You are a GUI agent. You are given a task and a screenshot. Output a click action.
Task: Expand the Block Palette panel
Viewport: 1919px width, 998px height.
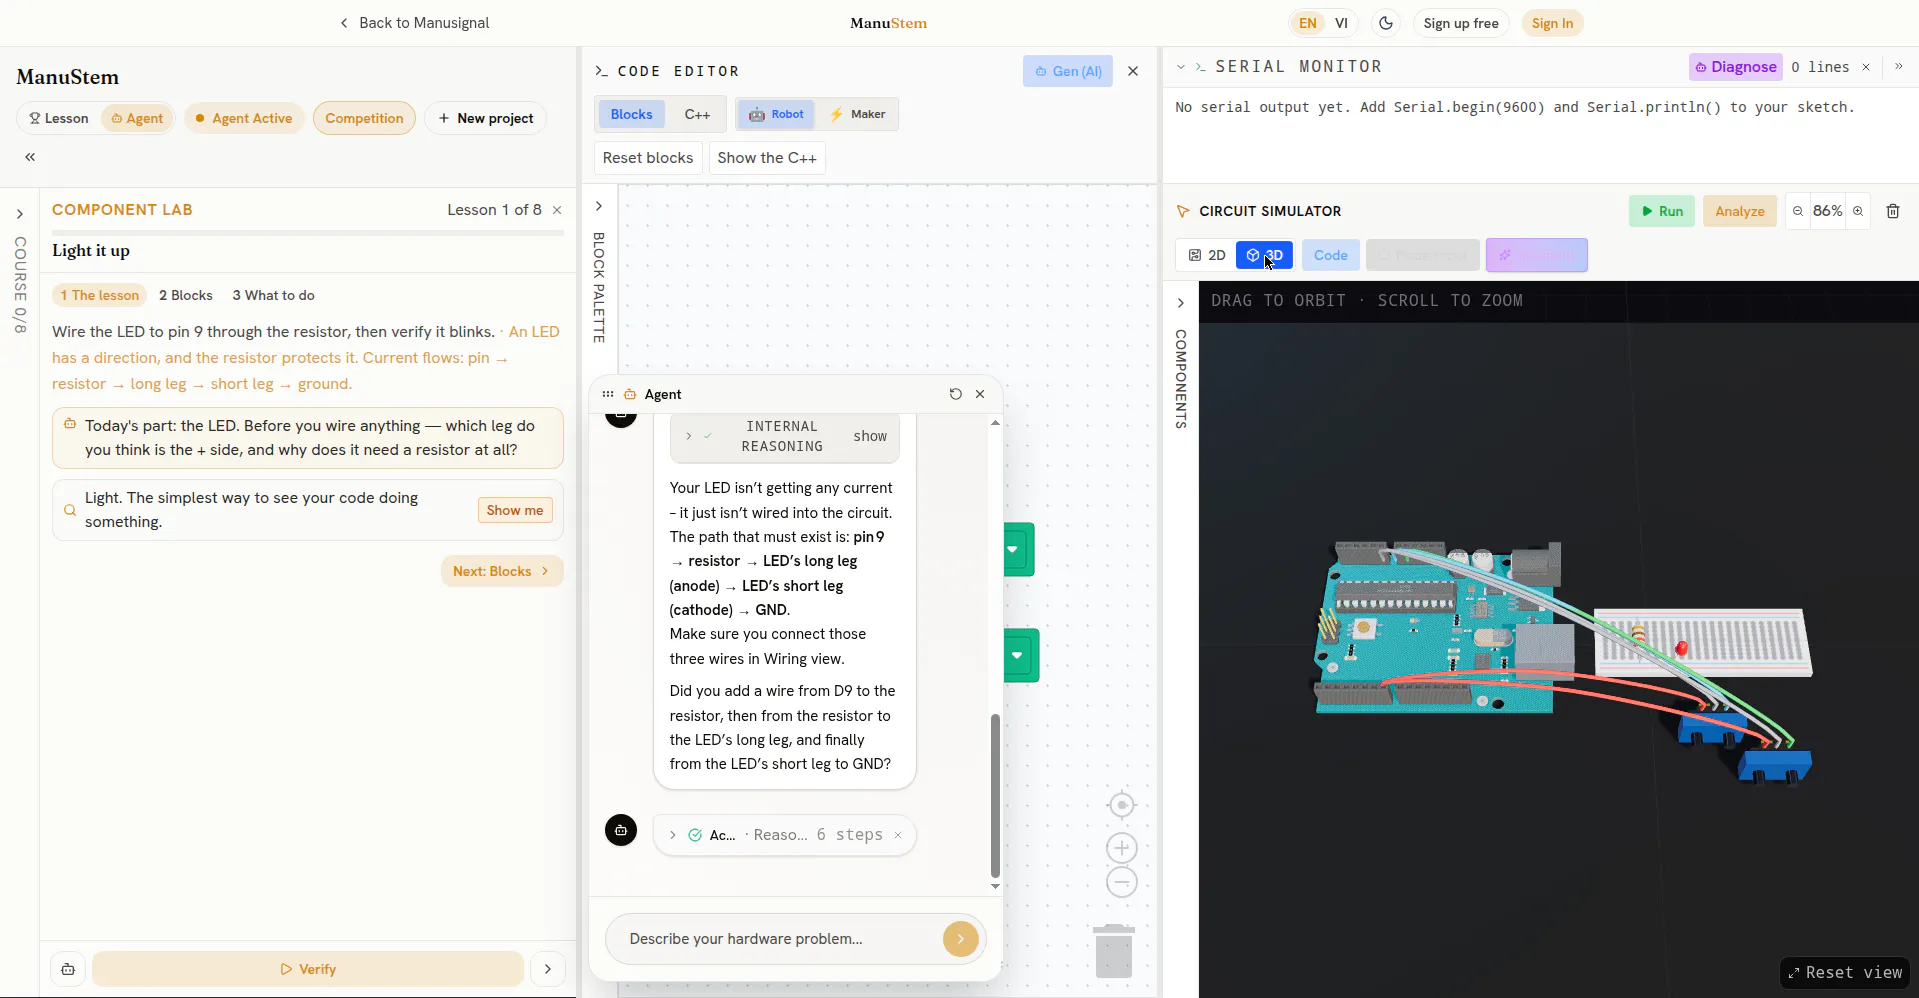(x=599, y=206)
